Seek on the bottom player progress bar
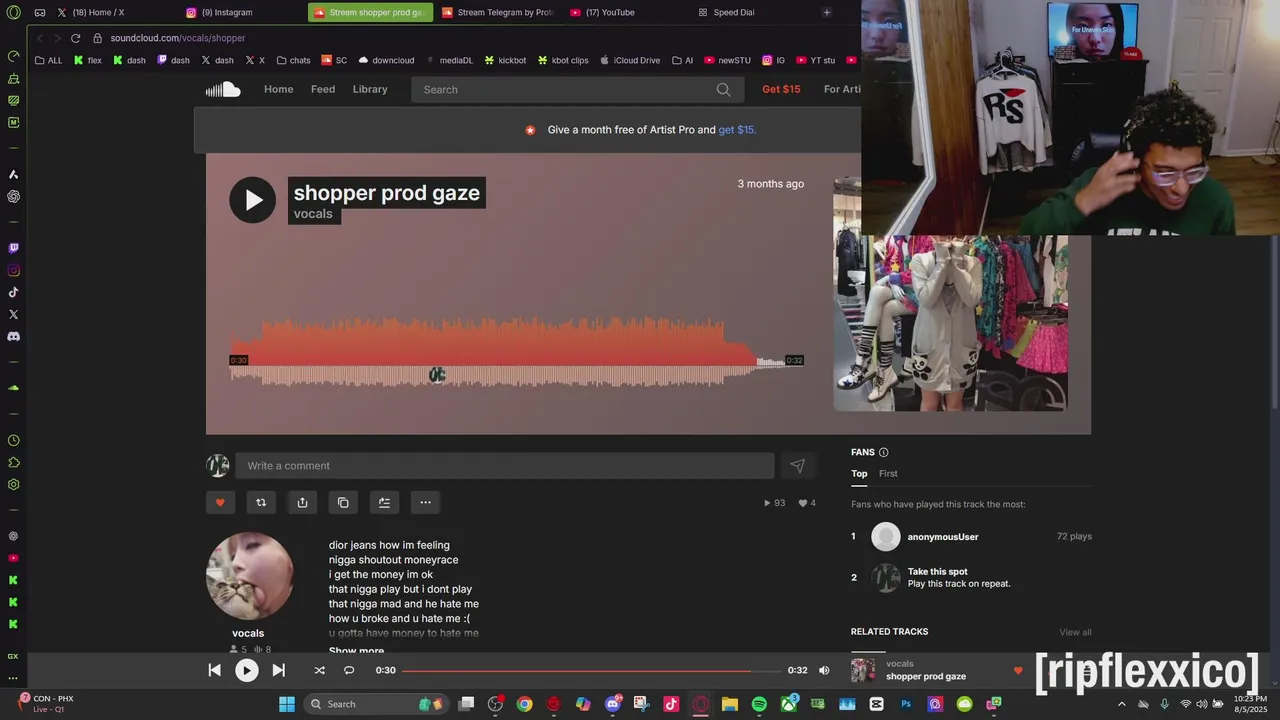 (591, 670)
